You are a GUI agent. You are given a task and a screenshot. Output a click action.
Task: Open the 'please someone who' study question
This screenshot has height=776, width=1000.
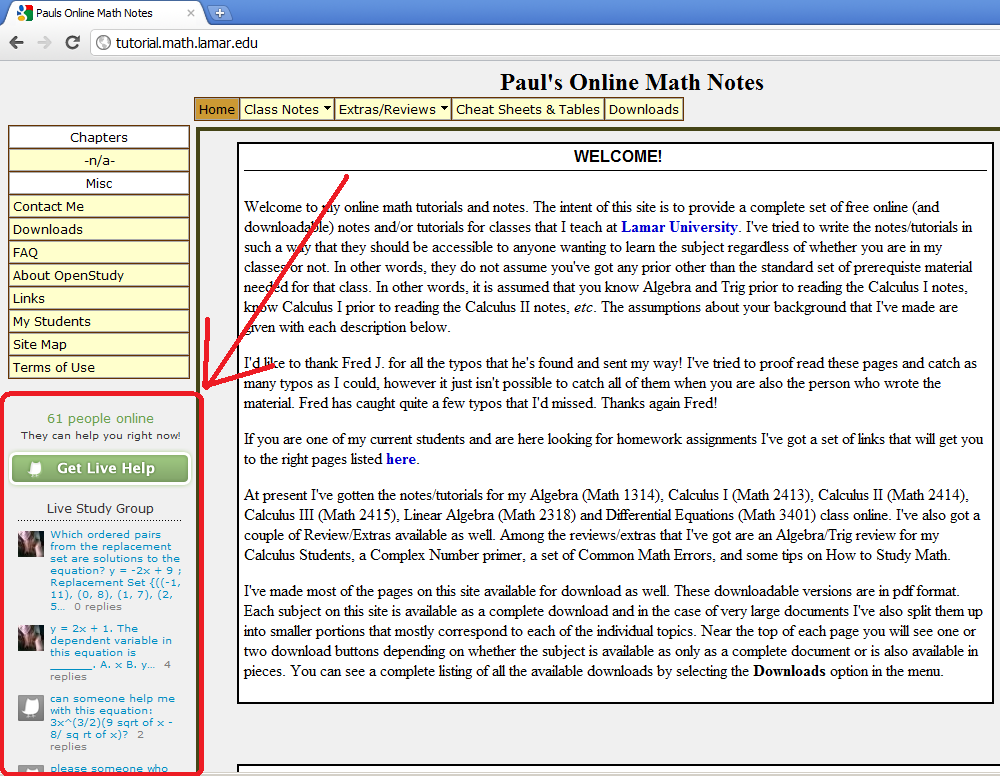(109, 768)
